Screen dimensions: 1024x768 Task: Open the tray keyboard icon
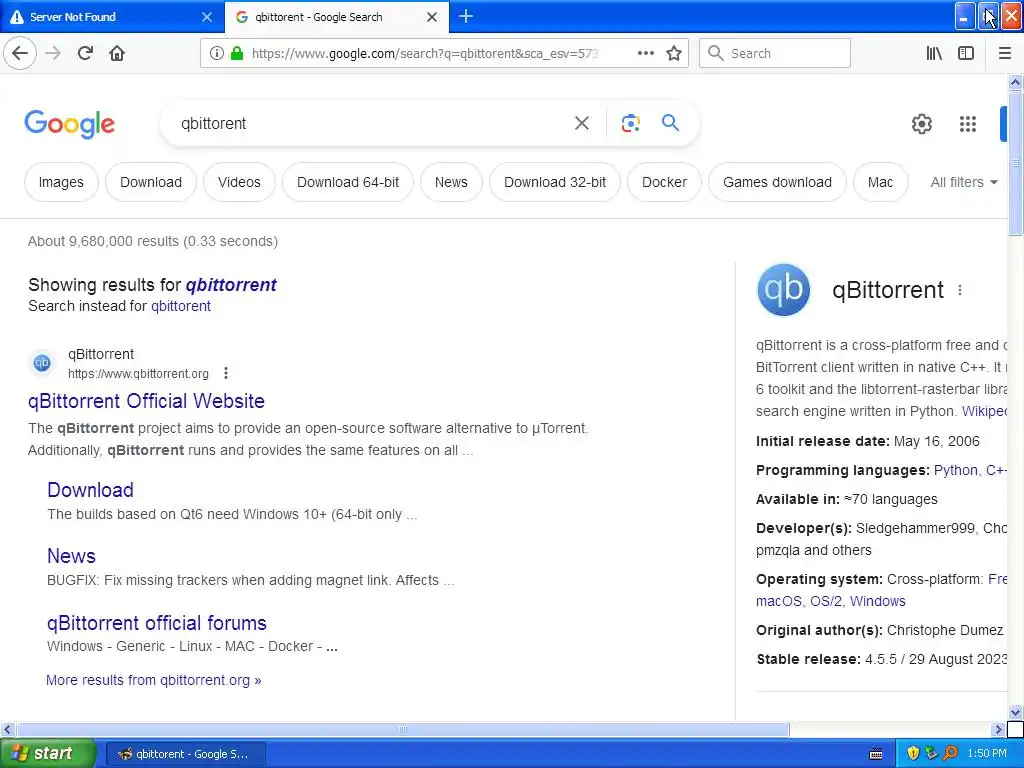pyautogui.click(x=876, y=754)
